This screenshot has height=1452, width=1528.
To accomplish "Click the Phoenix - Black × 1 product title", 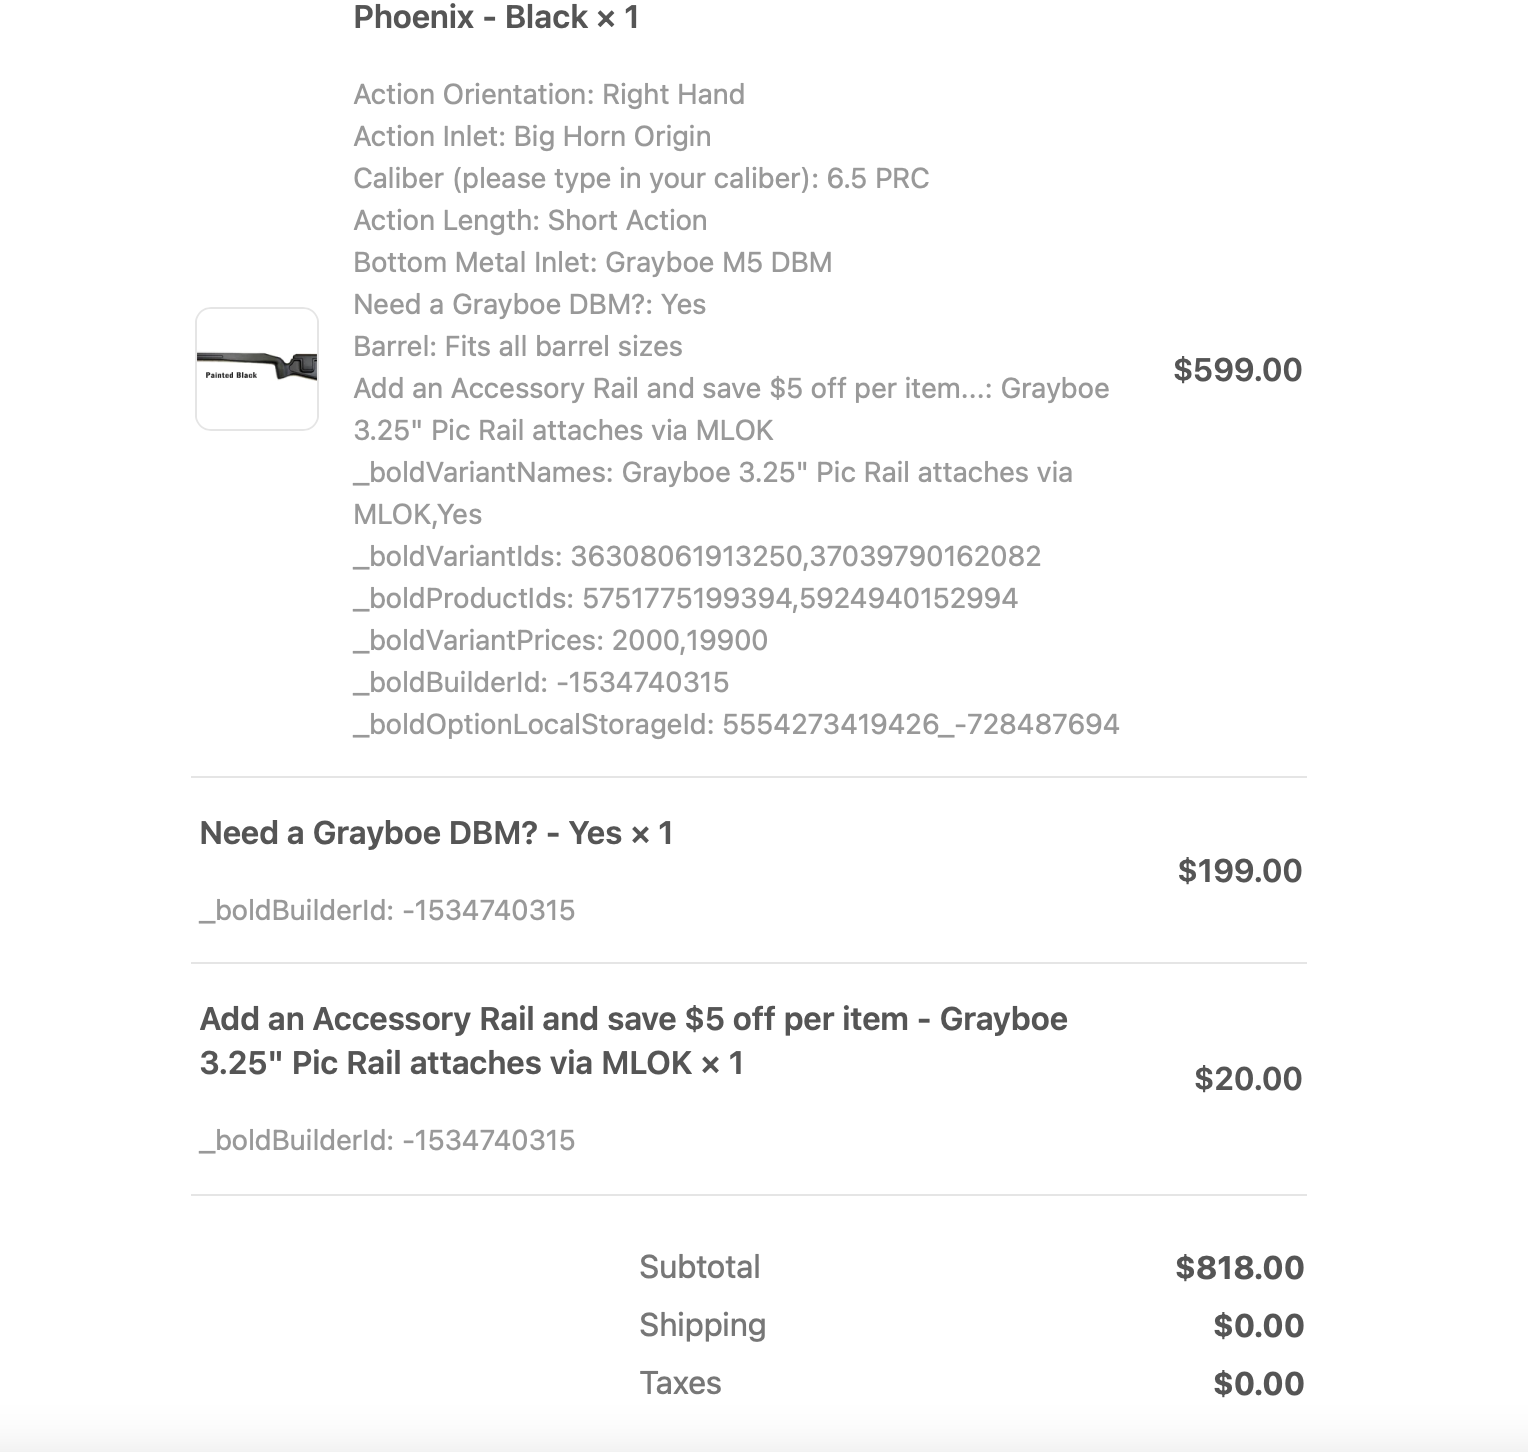I will tap(496, 18).
